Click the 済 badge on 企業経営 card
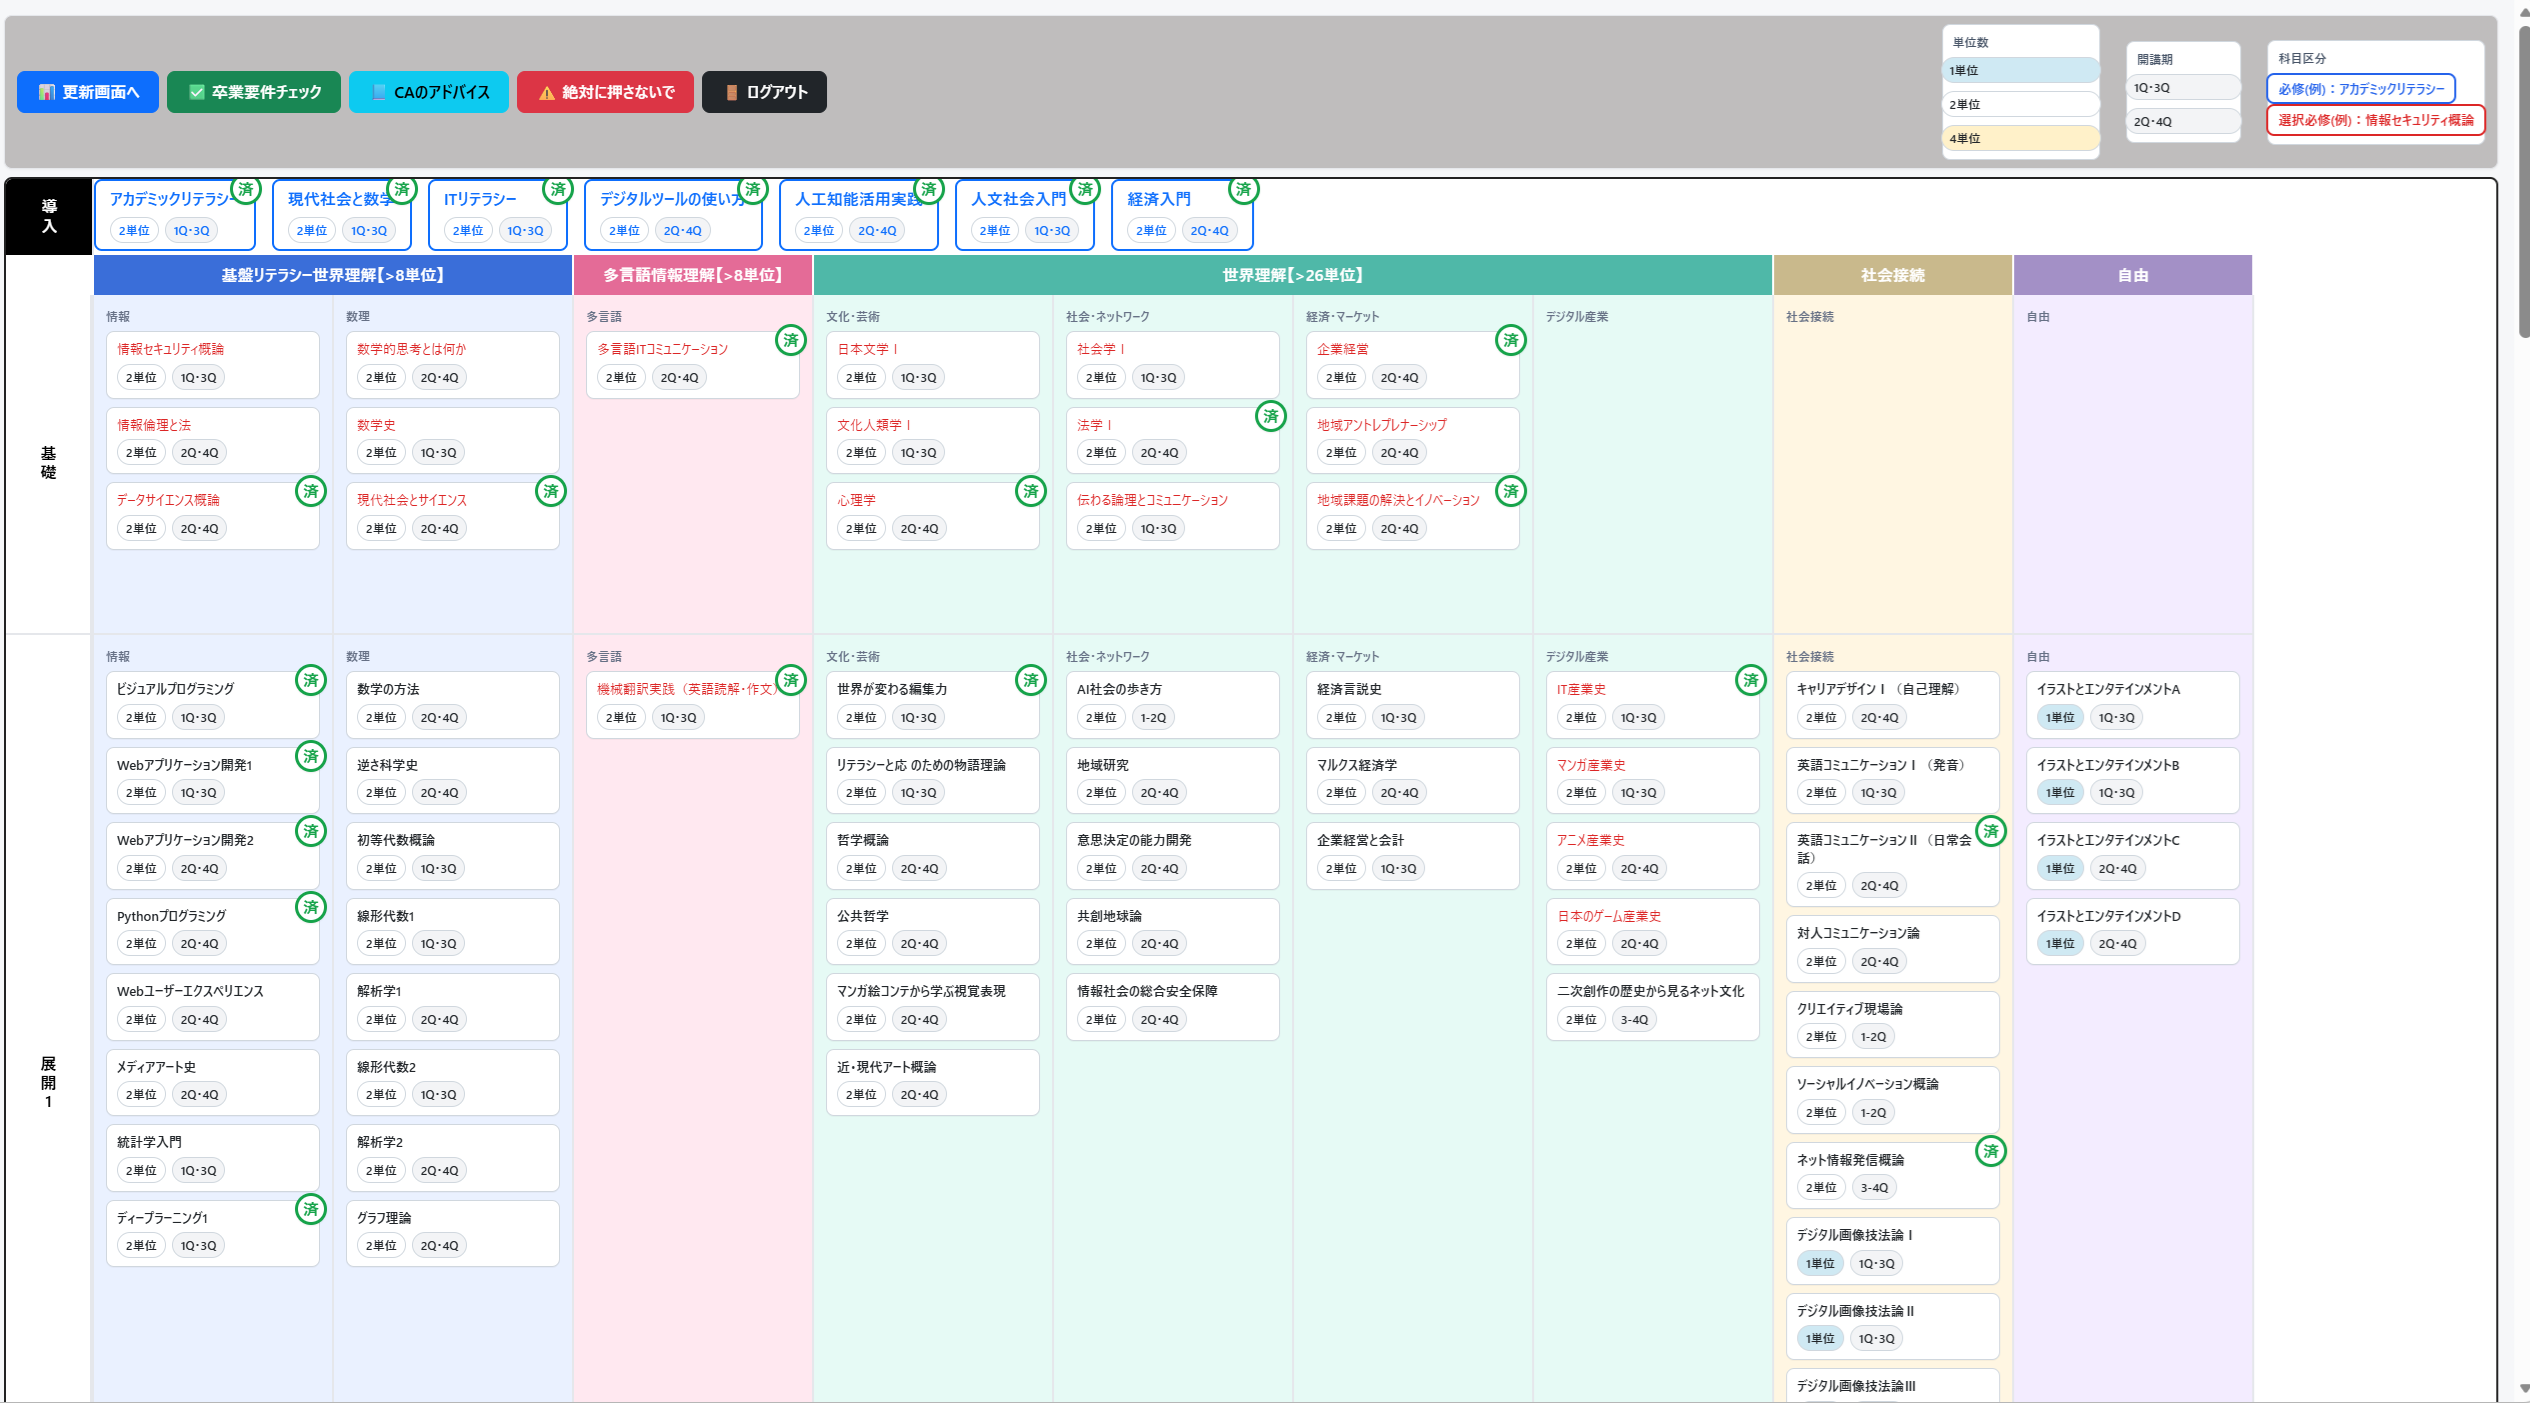Screen dimensions: 2530x1403 [x=1510, y=340]
